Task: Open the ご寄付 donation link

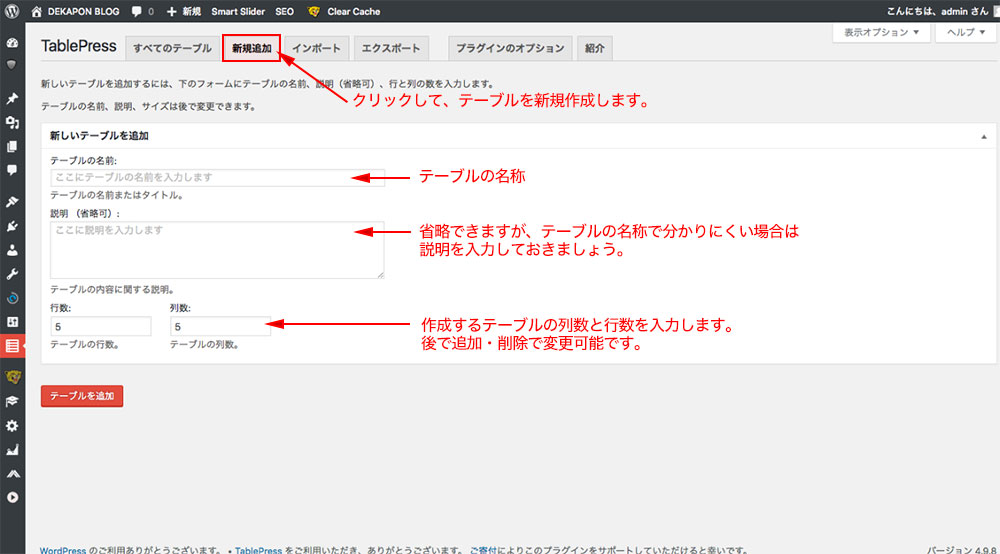Action: 483,550
